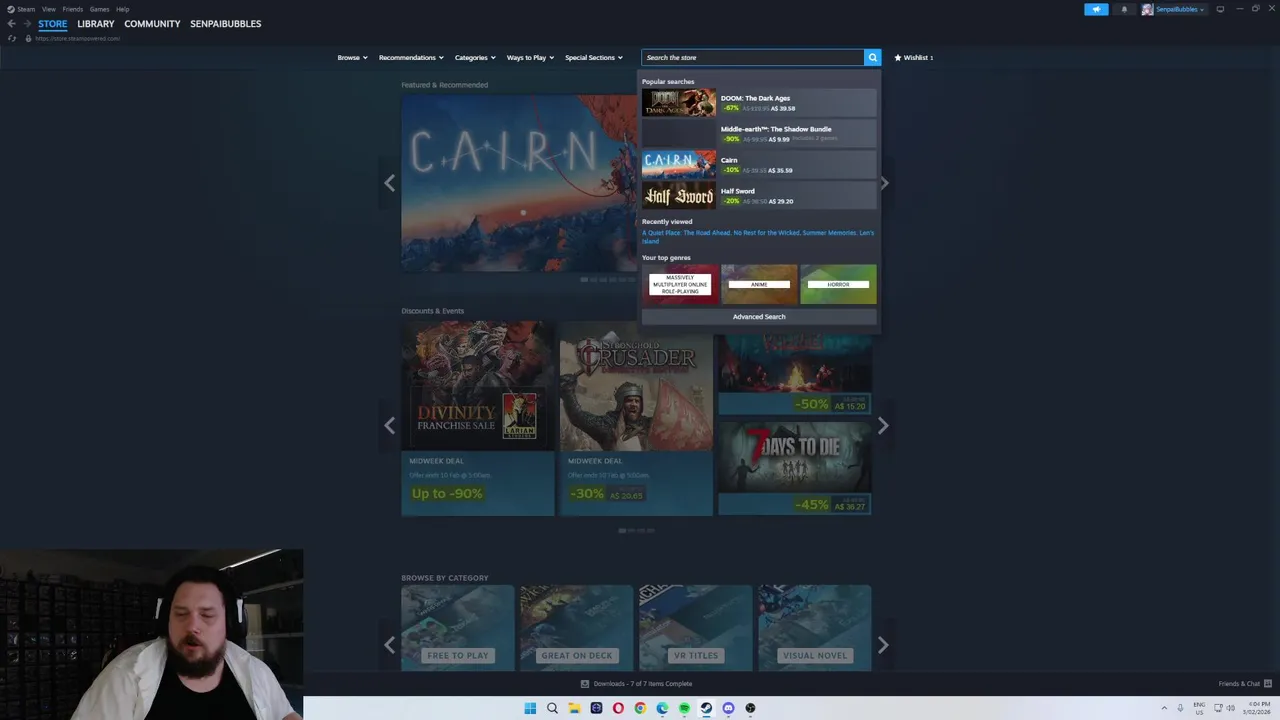Expand the Categories dropdown
The image size is (1280, 720).
coord(474,57)
